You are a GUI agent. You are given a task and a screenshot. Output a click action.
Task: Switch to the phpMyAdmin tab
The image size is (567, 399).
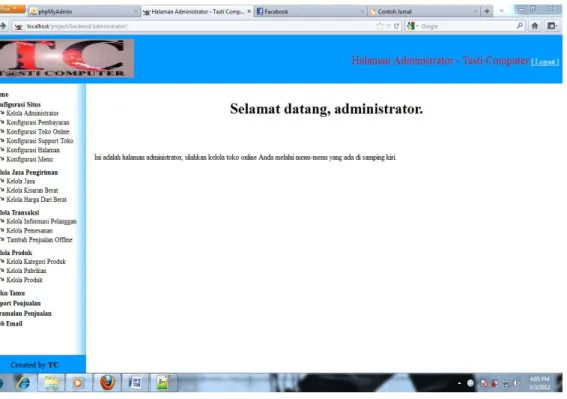click(x=84, y=12)
